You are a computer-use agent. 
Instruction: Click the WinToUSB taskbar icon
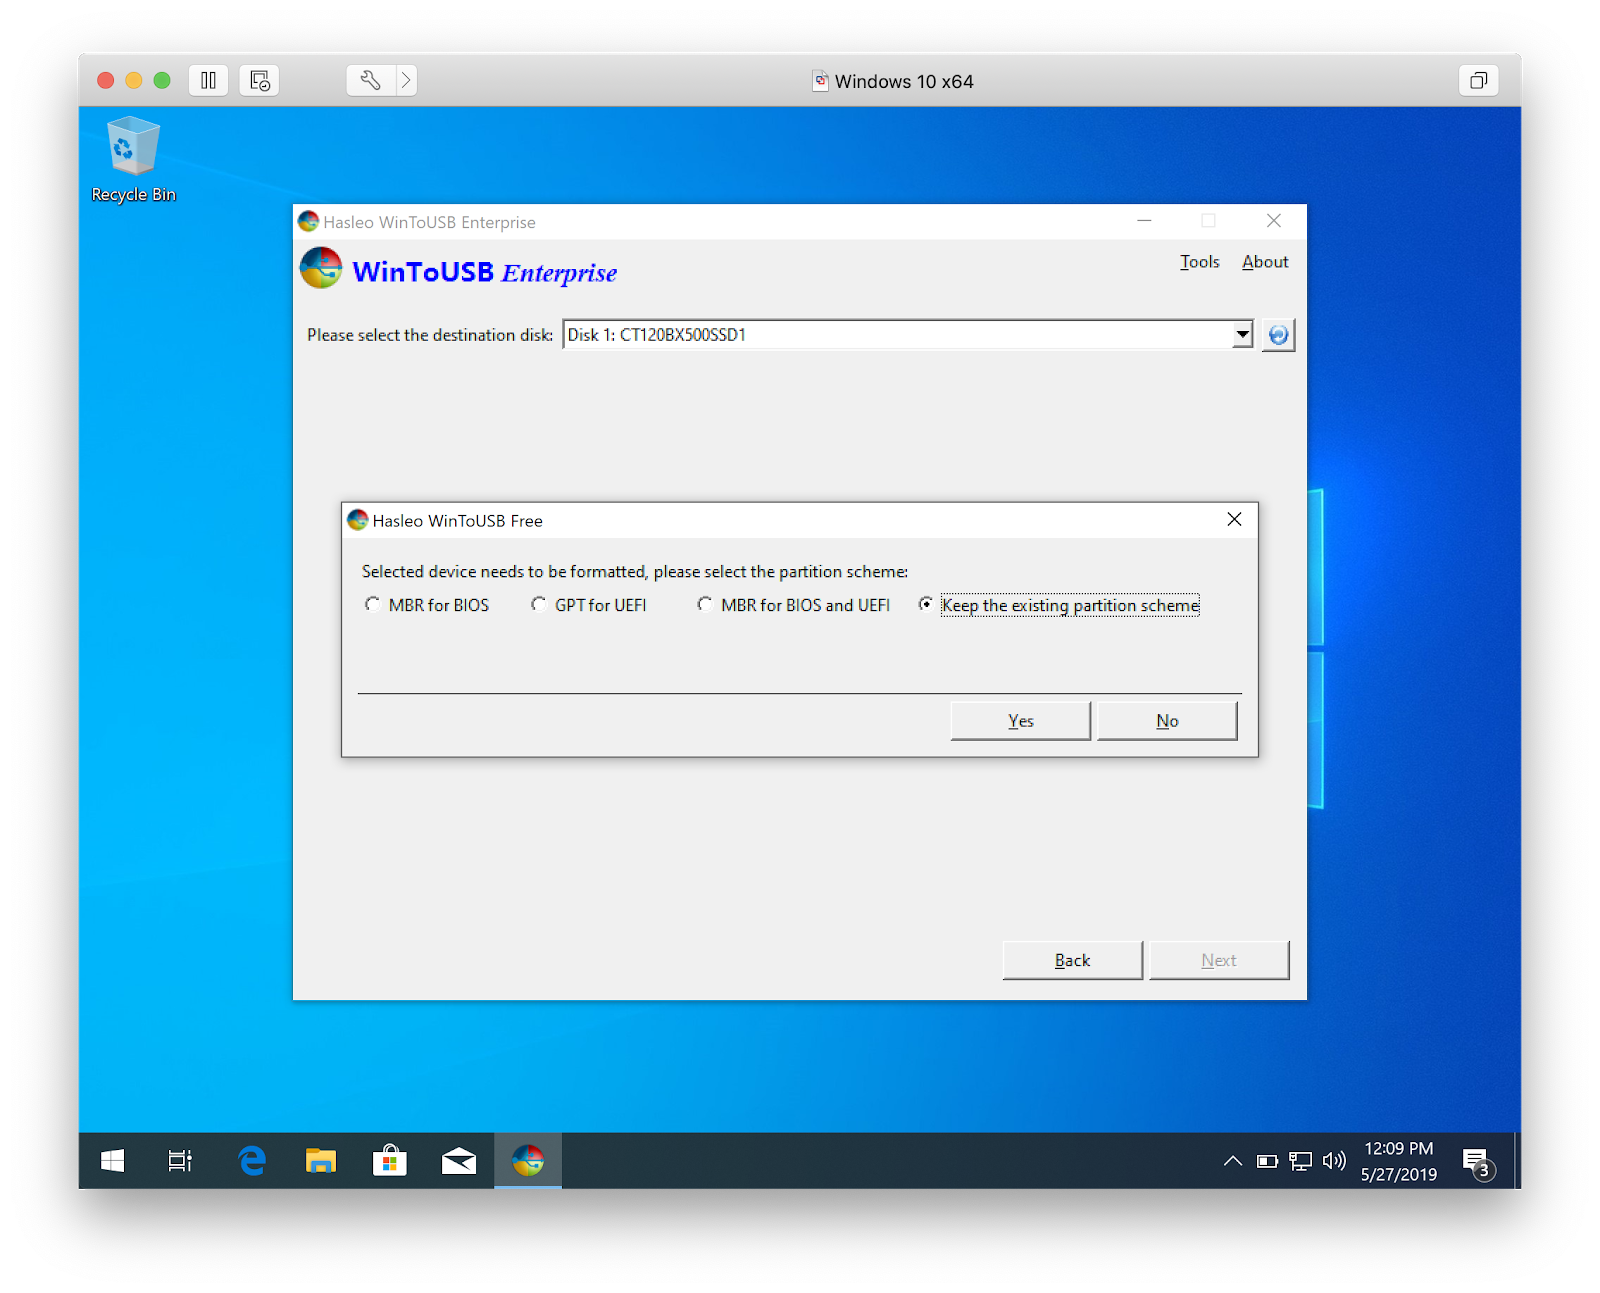(528, 1161)
